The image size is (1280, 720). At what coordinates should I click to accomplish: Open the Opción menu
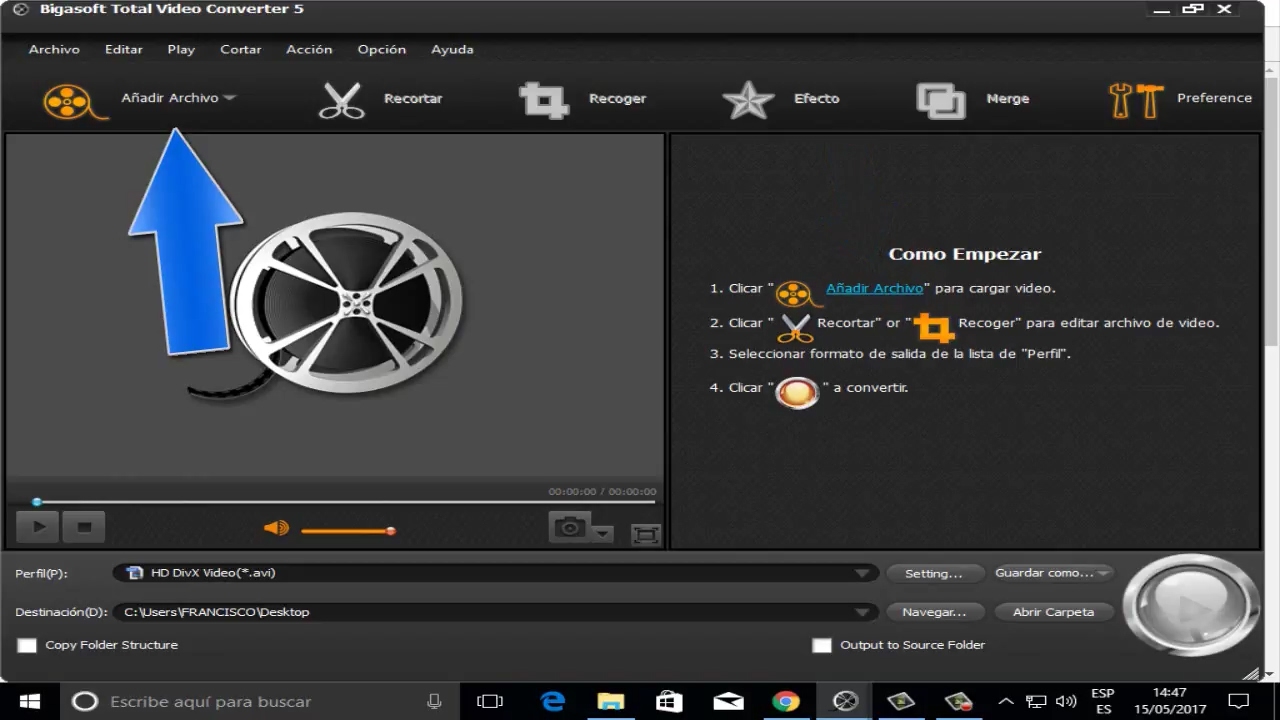pyautogui.click(x=382, y=49)
